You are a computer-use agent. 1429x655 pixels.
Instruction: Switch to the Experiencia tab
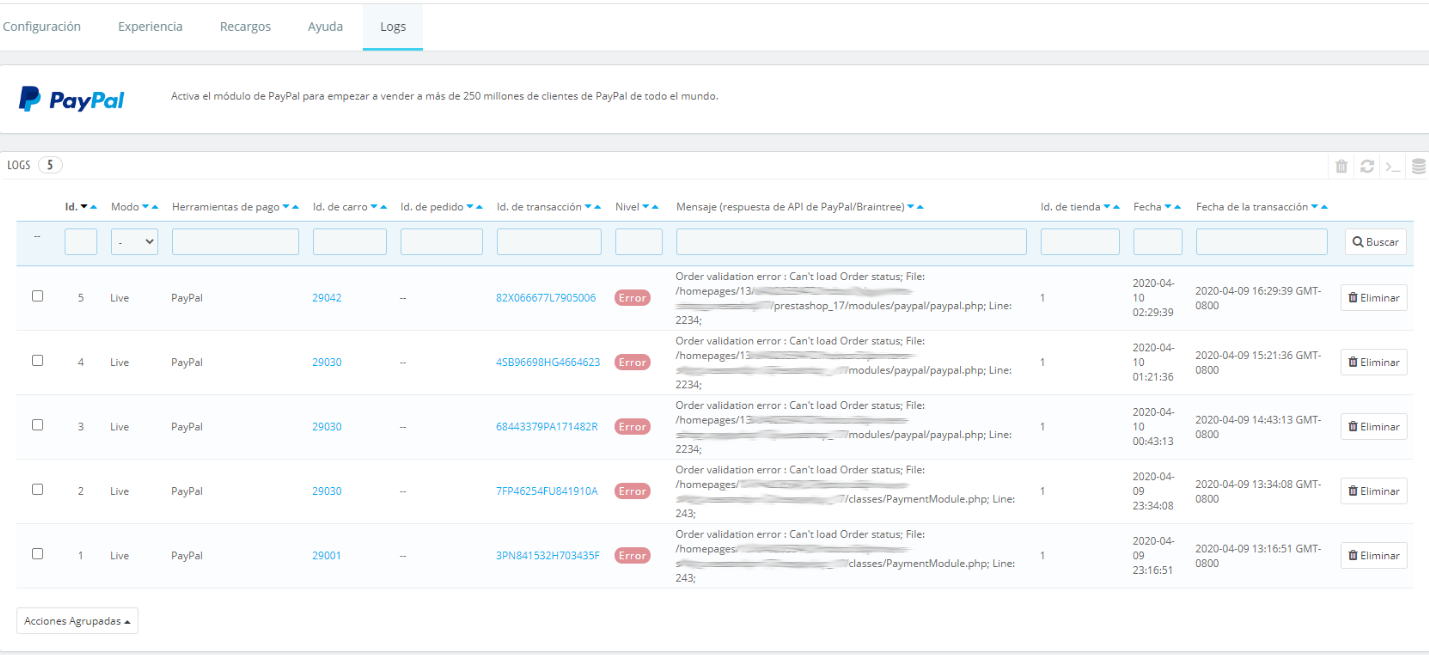tap(150, 27)
